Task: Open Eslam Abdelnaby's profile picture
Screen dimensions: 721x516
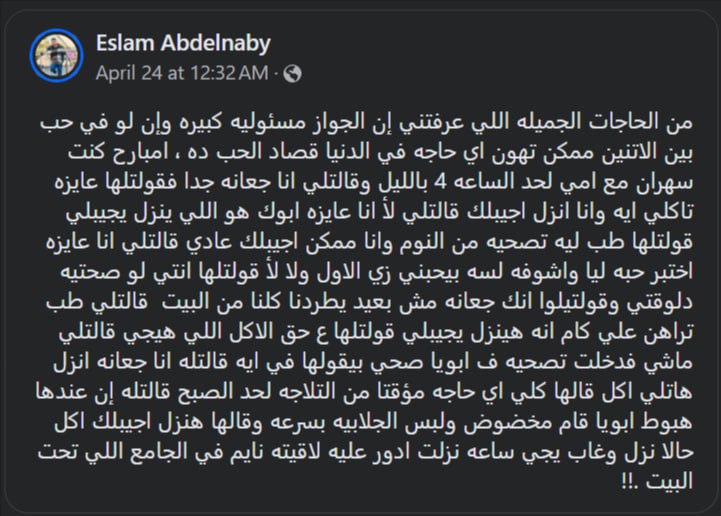Action: pos(56,56)
